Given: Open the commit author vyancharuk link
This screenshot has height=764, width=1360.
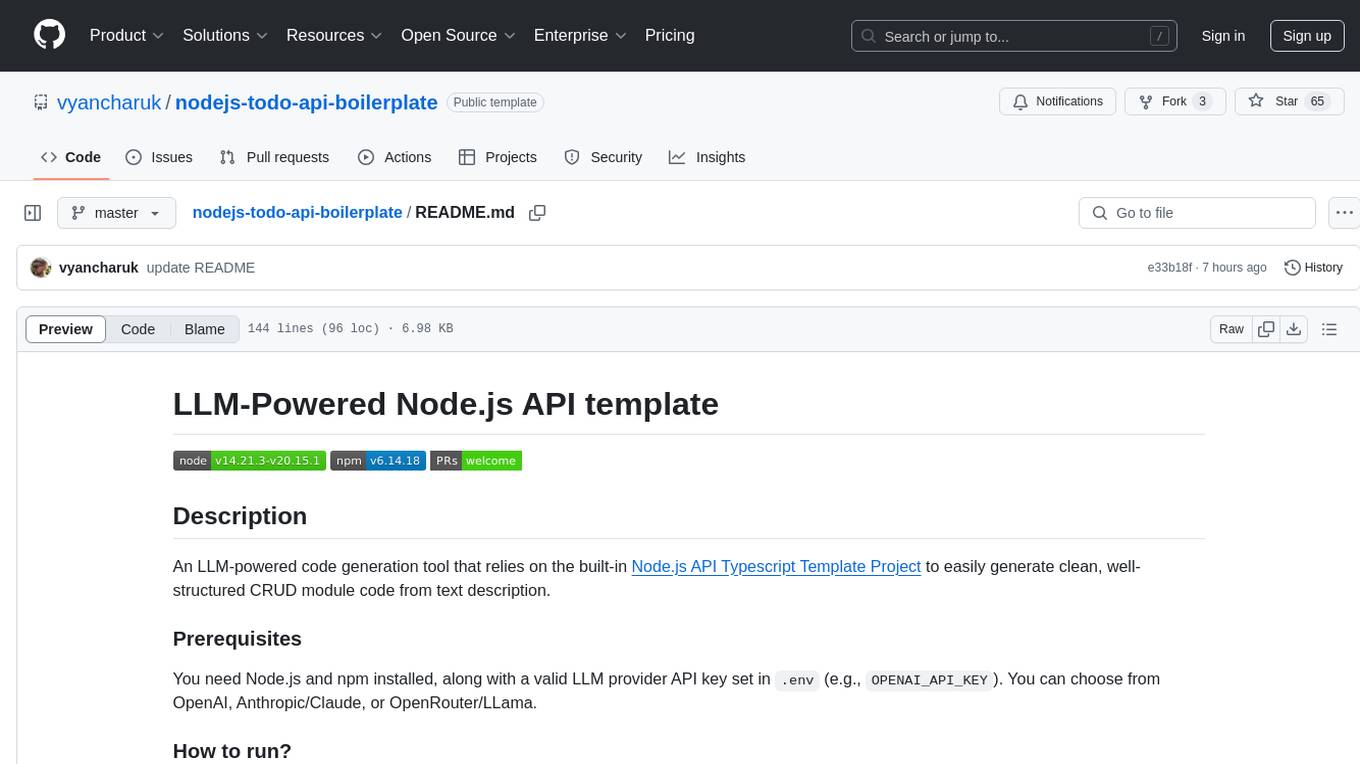Looking at the screenshot, I should pyautogui.click(x=98, y=268).
